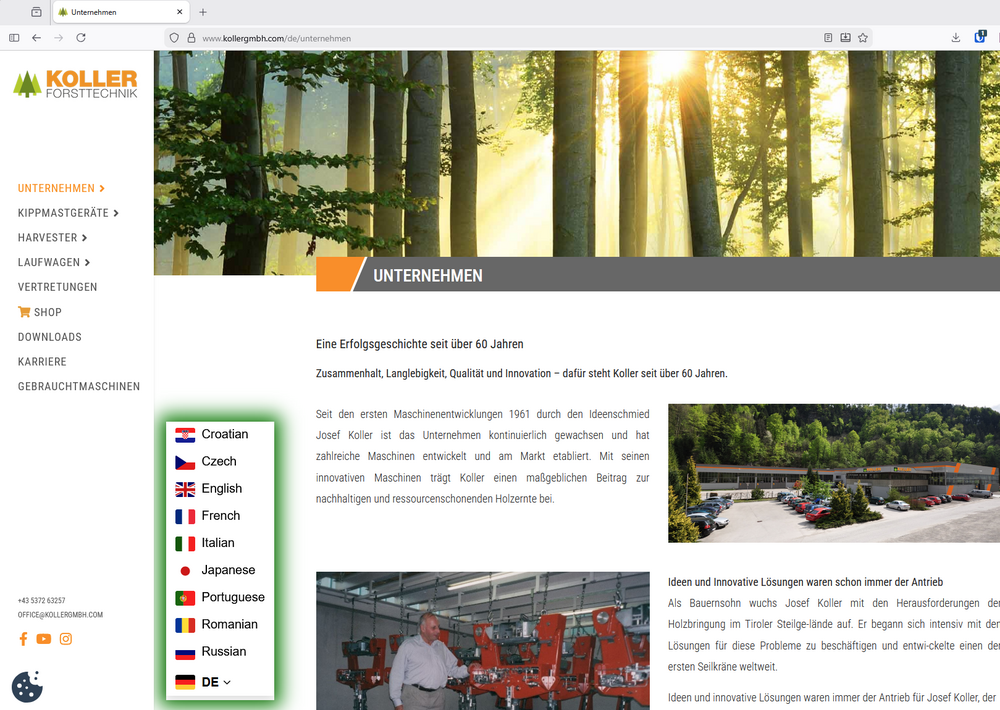This screenshot has width=1000, height=710.
Task: Toggle reader view in the address bar
Action: point(828,37)
